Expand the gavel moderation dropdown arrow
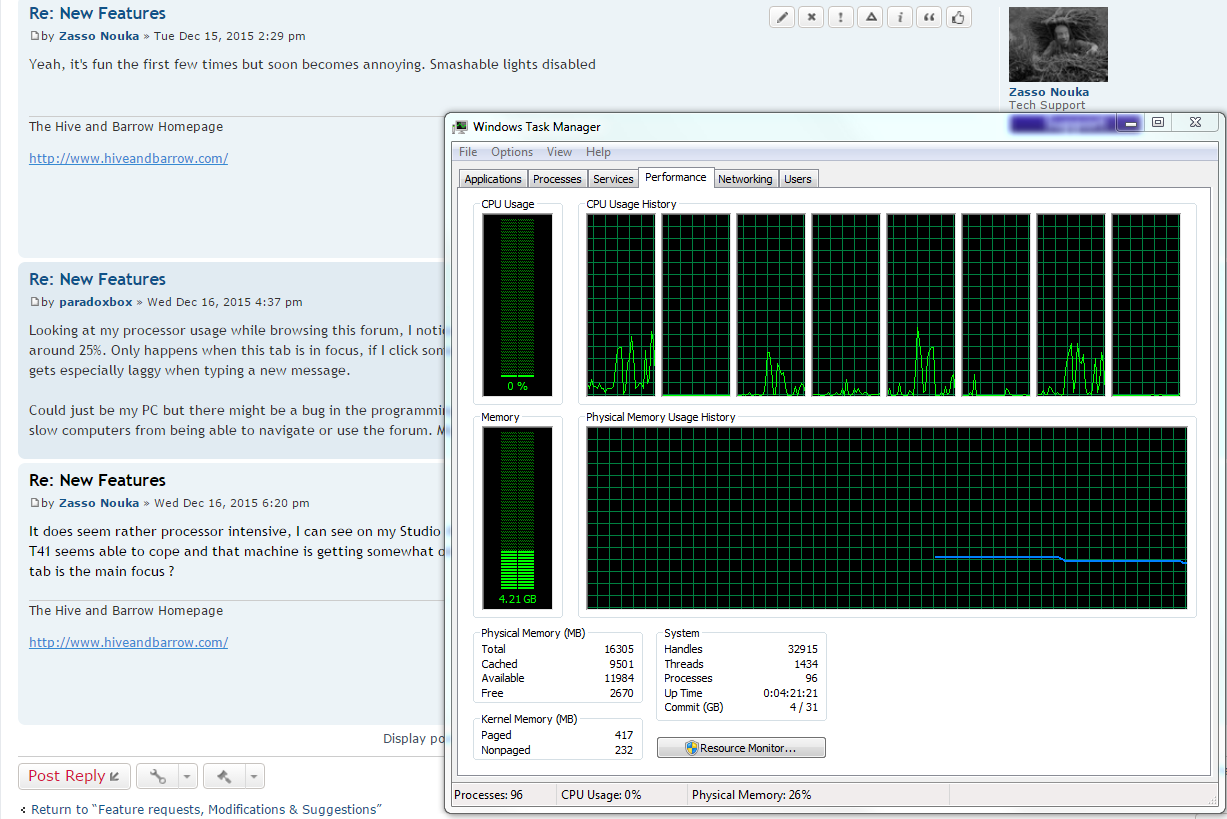This screenshot has height=819, width=1227. (255, 776)
